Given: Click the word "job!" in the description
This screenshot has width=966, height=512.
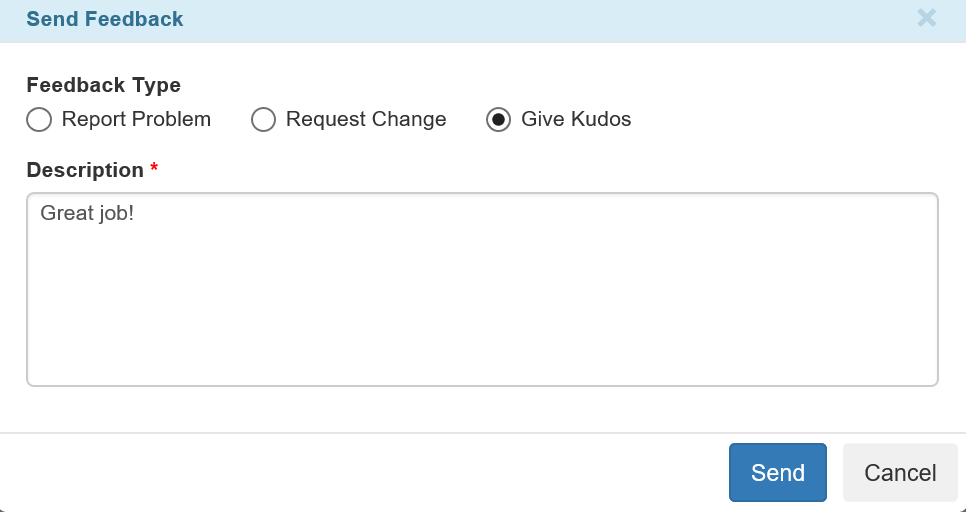Looking at the screenshot, I should pos(114,213).
